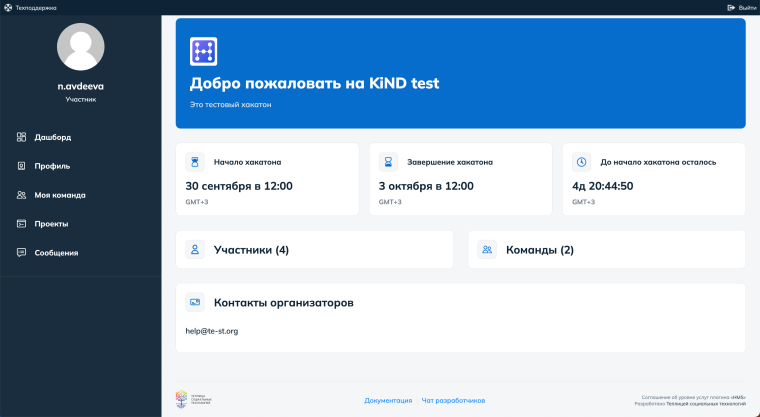Click the clock icon on countdown card
Screen dimensions: 760x417
(x=581, y=162)
